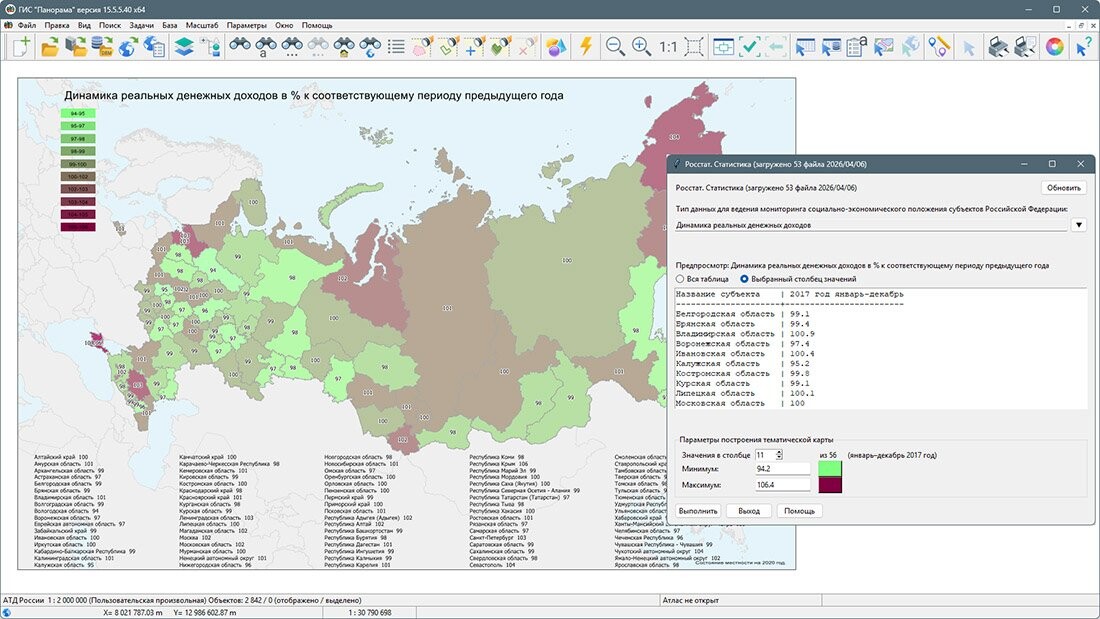1100x619 pixels.
Task: Set map scale to 1:1
Action: click(668, 46)
